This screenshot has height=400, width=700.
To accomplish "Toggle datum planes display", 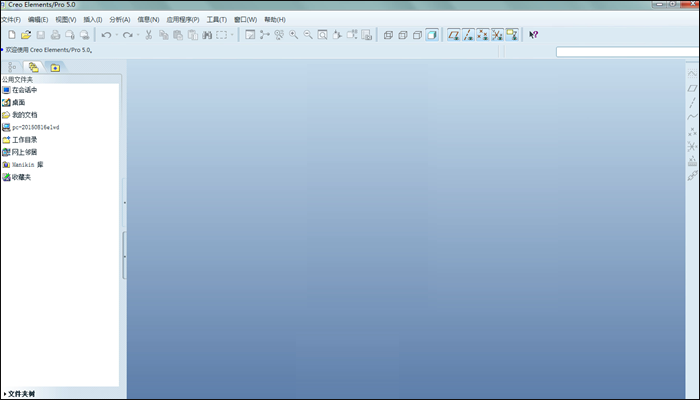I will [x=454, y=35].
